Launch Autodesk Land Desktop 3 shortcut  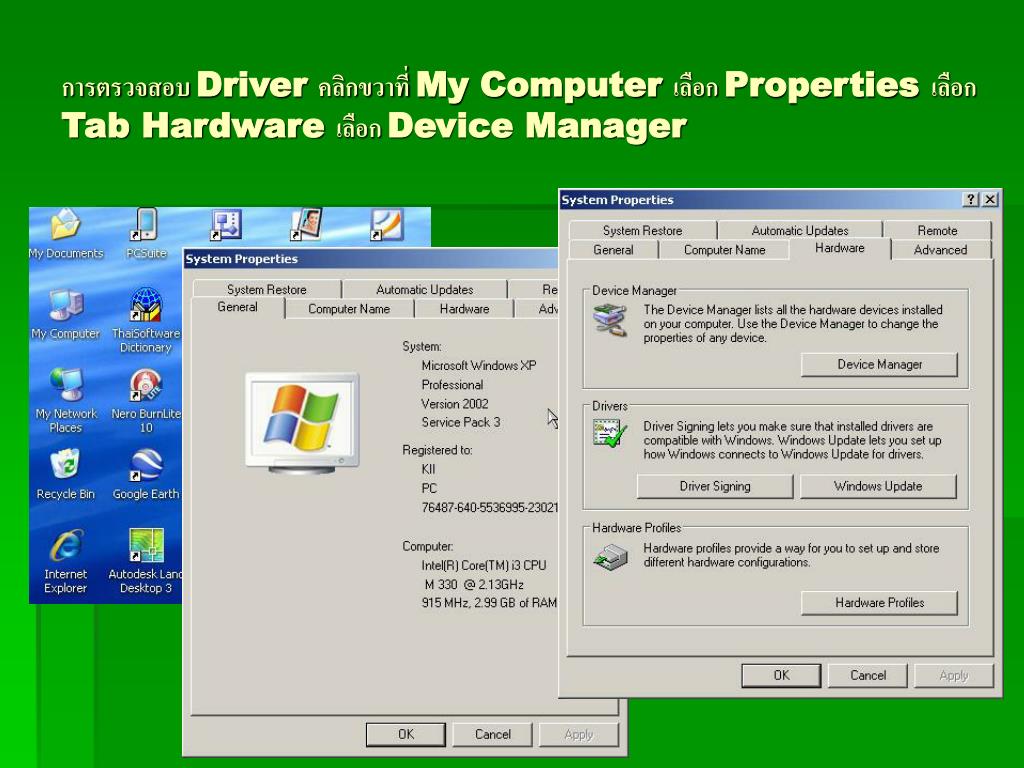click(146, 562)
